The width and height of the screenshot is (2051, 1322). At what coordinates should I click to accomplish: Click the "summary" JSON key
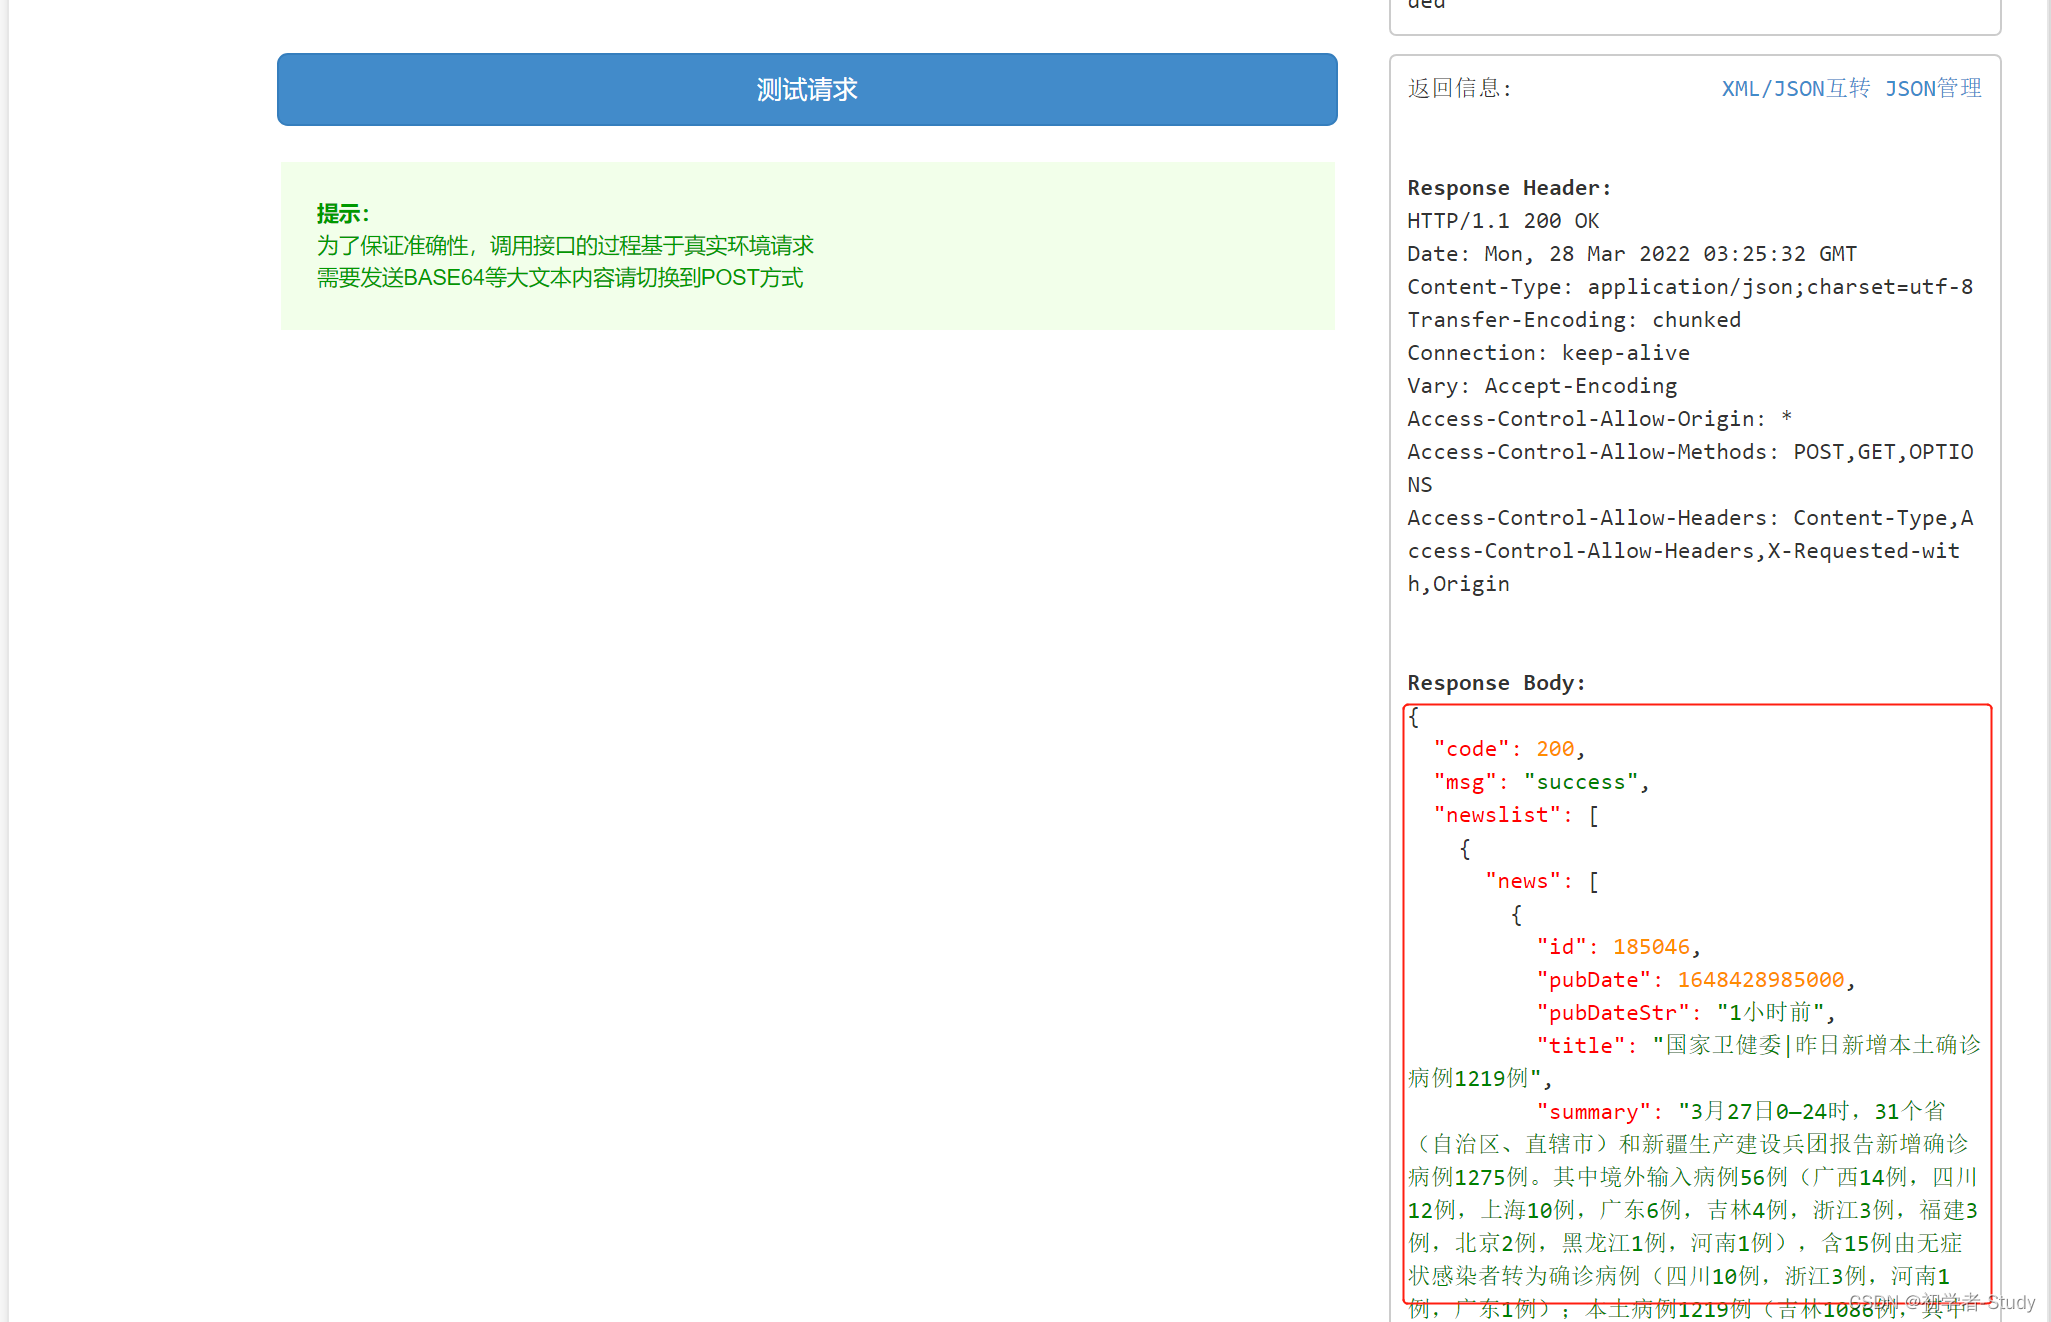pos(1593,1112)
